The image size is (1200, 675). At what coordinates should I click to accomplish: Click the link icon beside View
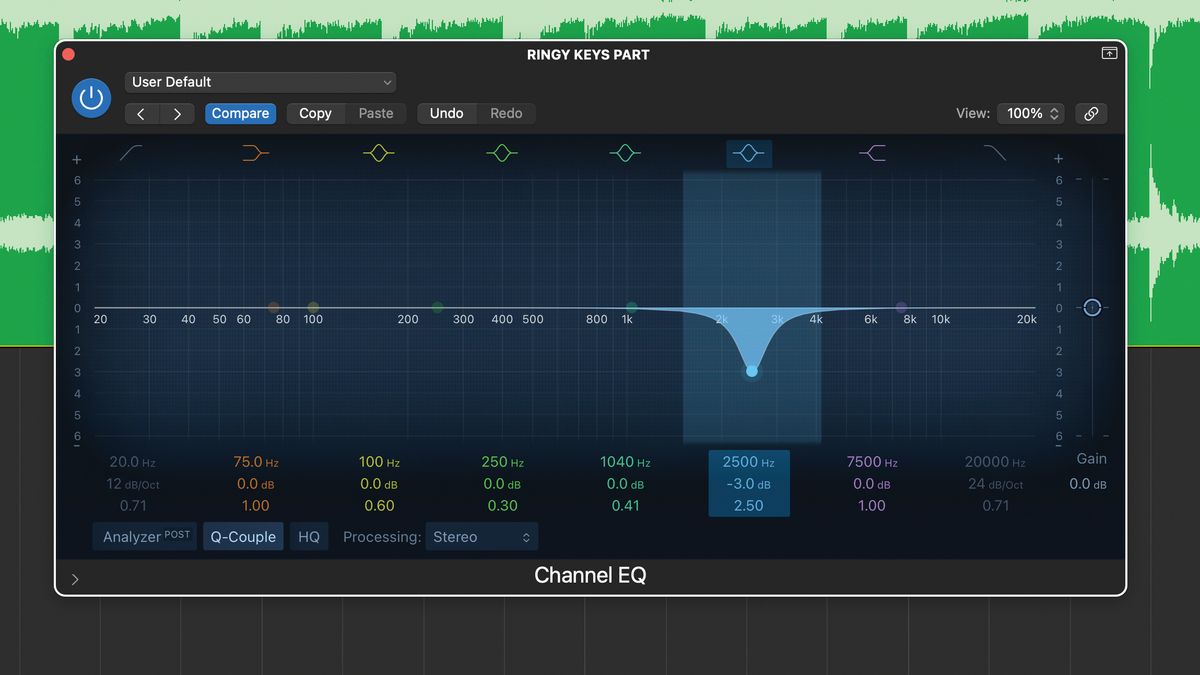click(1091, 113)
